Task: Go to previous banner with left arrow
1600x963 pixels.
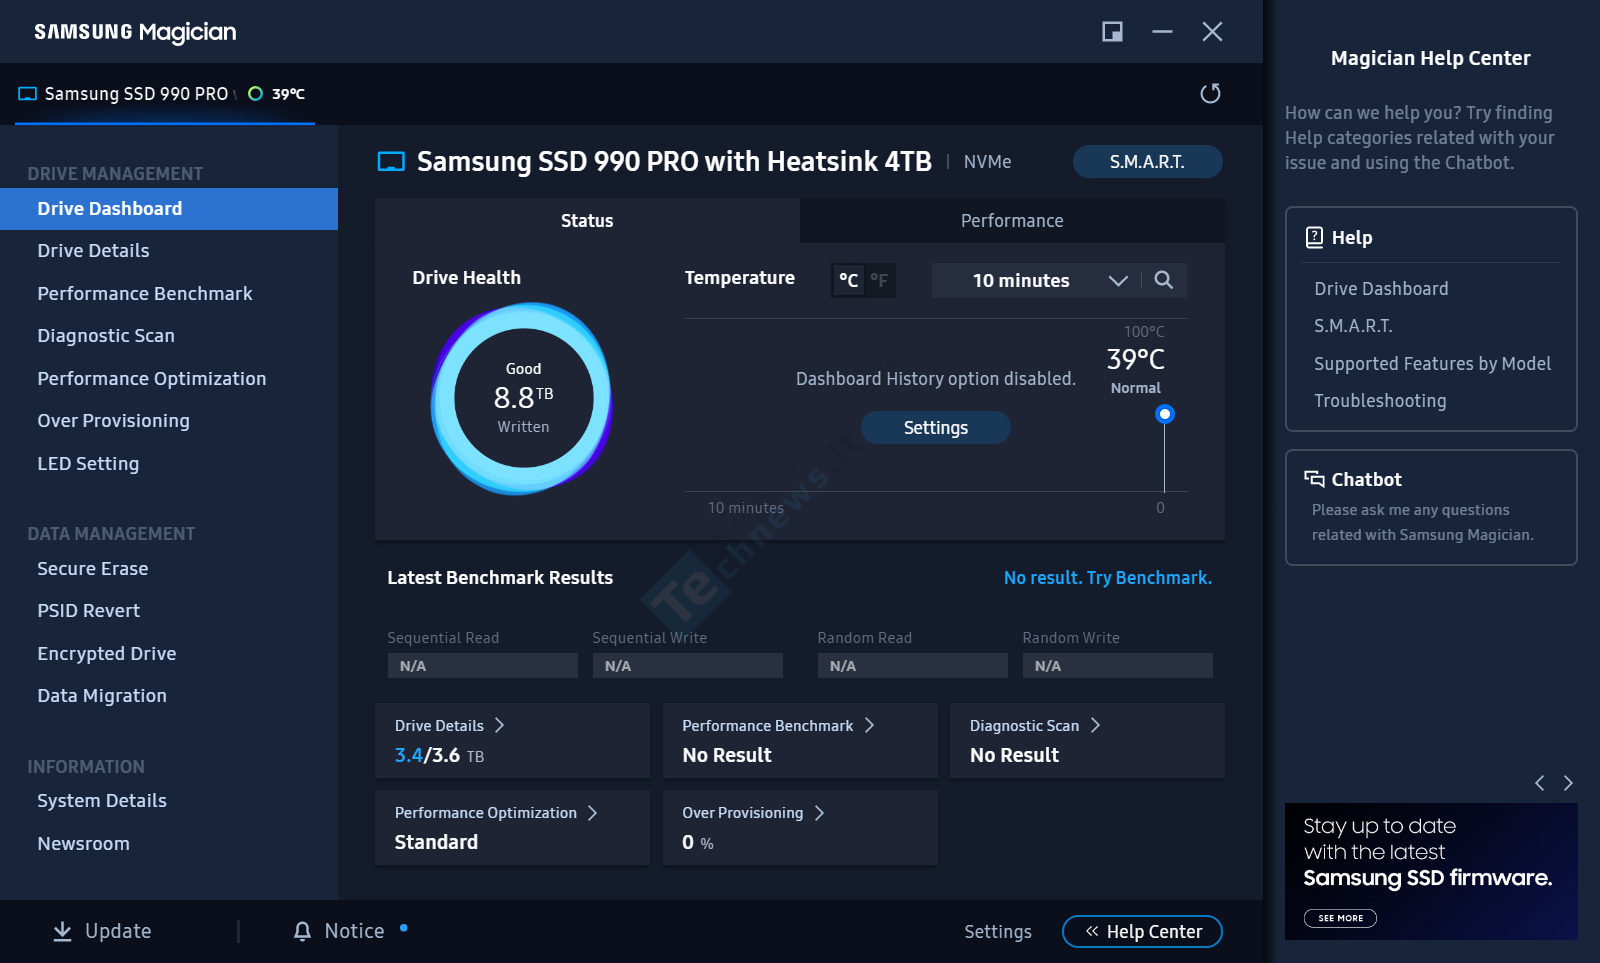Action: tap(1540, 783)
